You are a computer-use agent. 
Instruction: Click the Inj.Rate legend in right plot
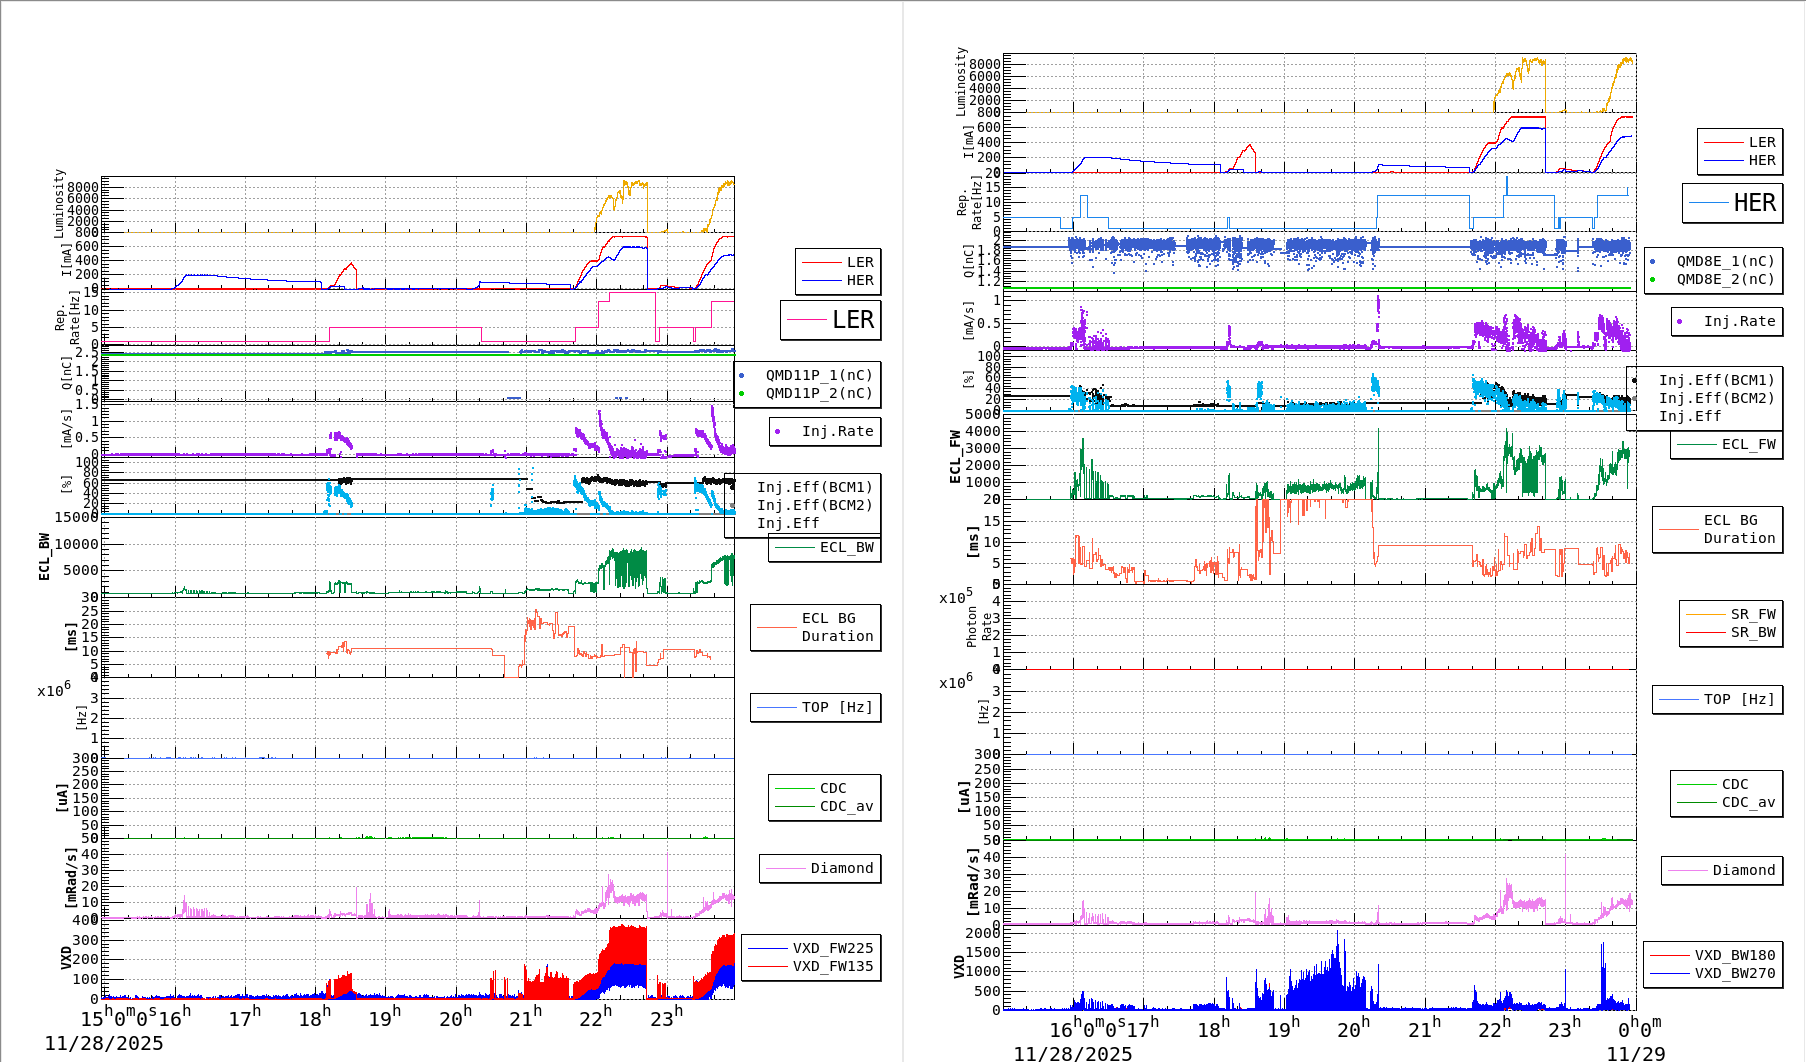pos(1727,321)
